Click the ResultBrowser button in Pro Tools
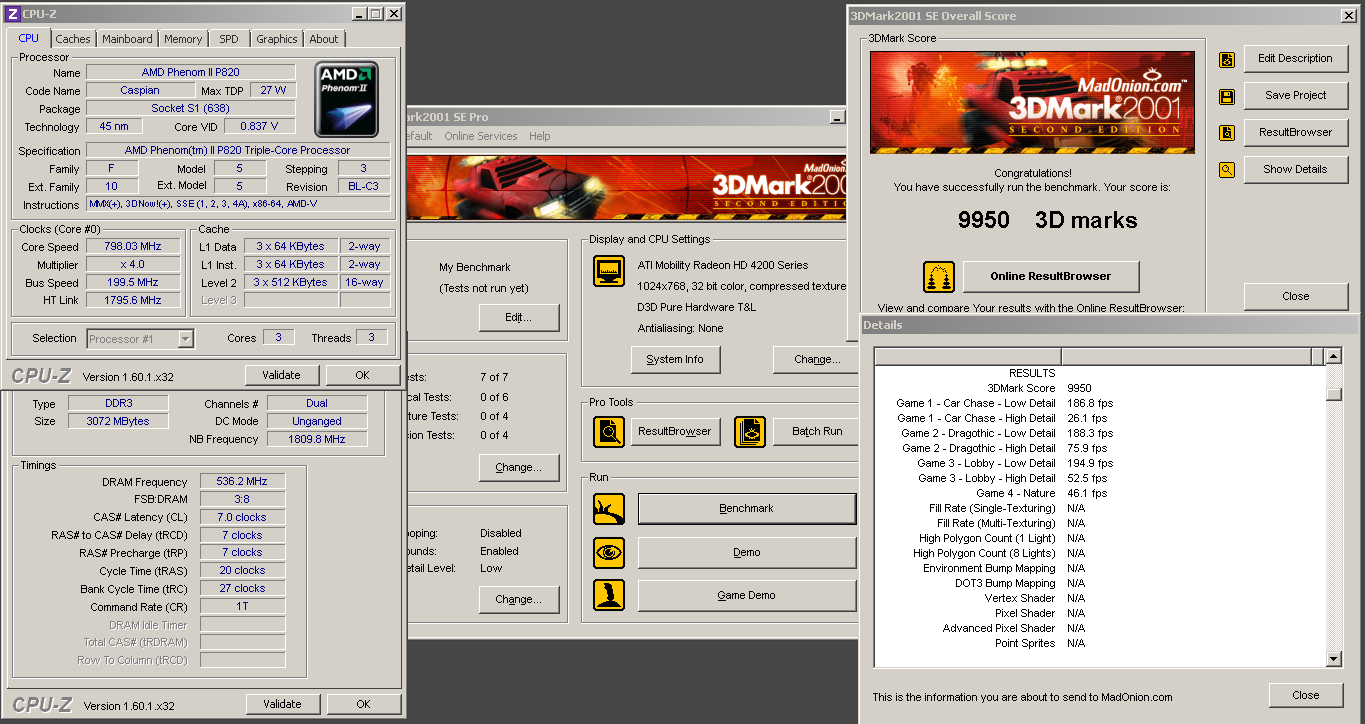 click(x=676, y=431)
